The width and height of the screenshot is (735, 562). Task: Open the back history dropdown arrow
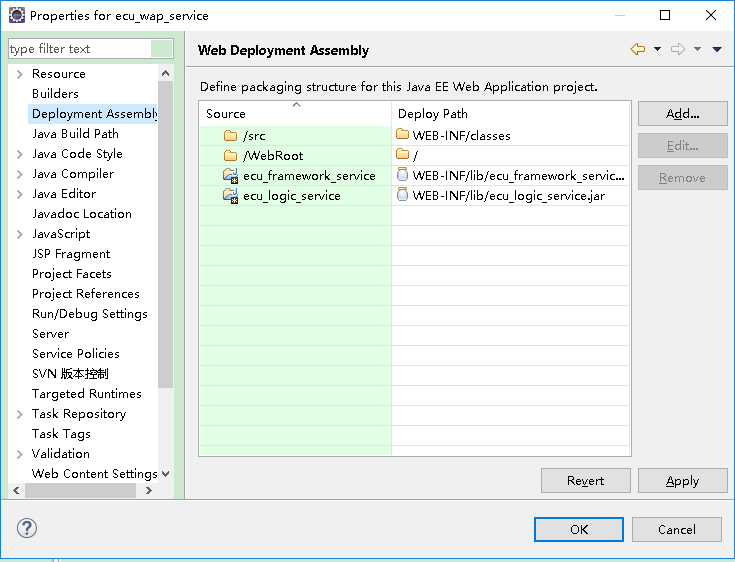658,49
